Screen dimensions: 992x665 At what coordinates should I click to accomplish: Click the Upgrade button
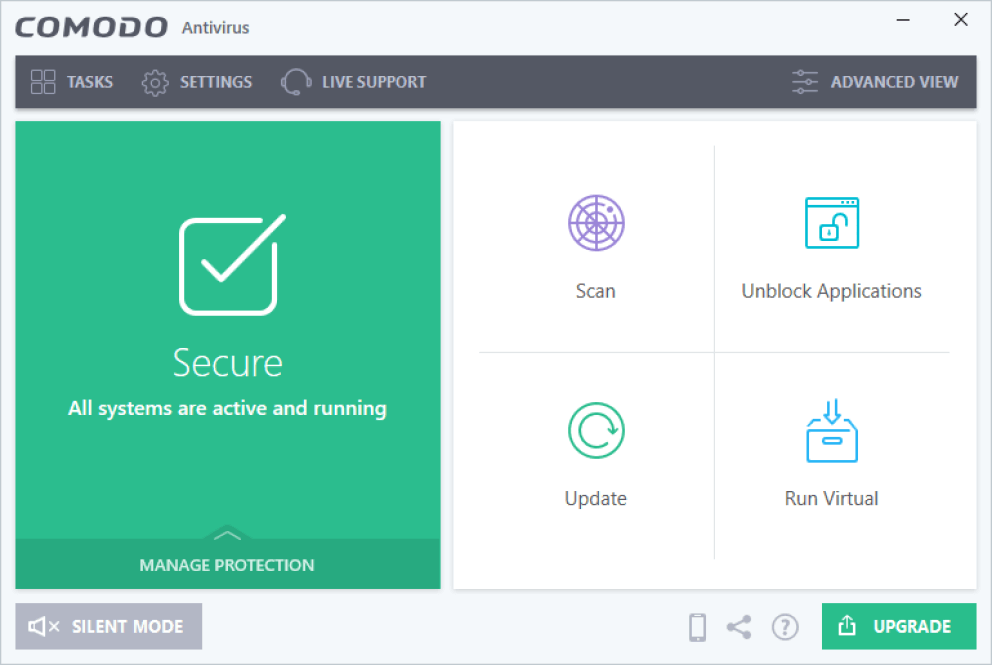pyautogui.click(x=898, y=626)
